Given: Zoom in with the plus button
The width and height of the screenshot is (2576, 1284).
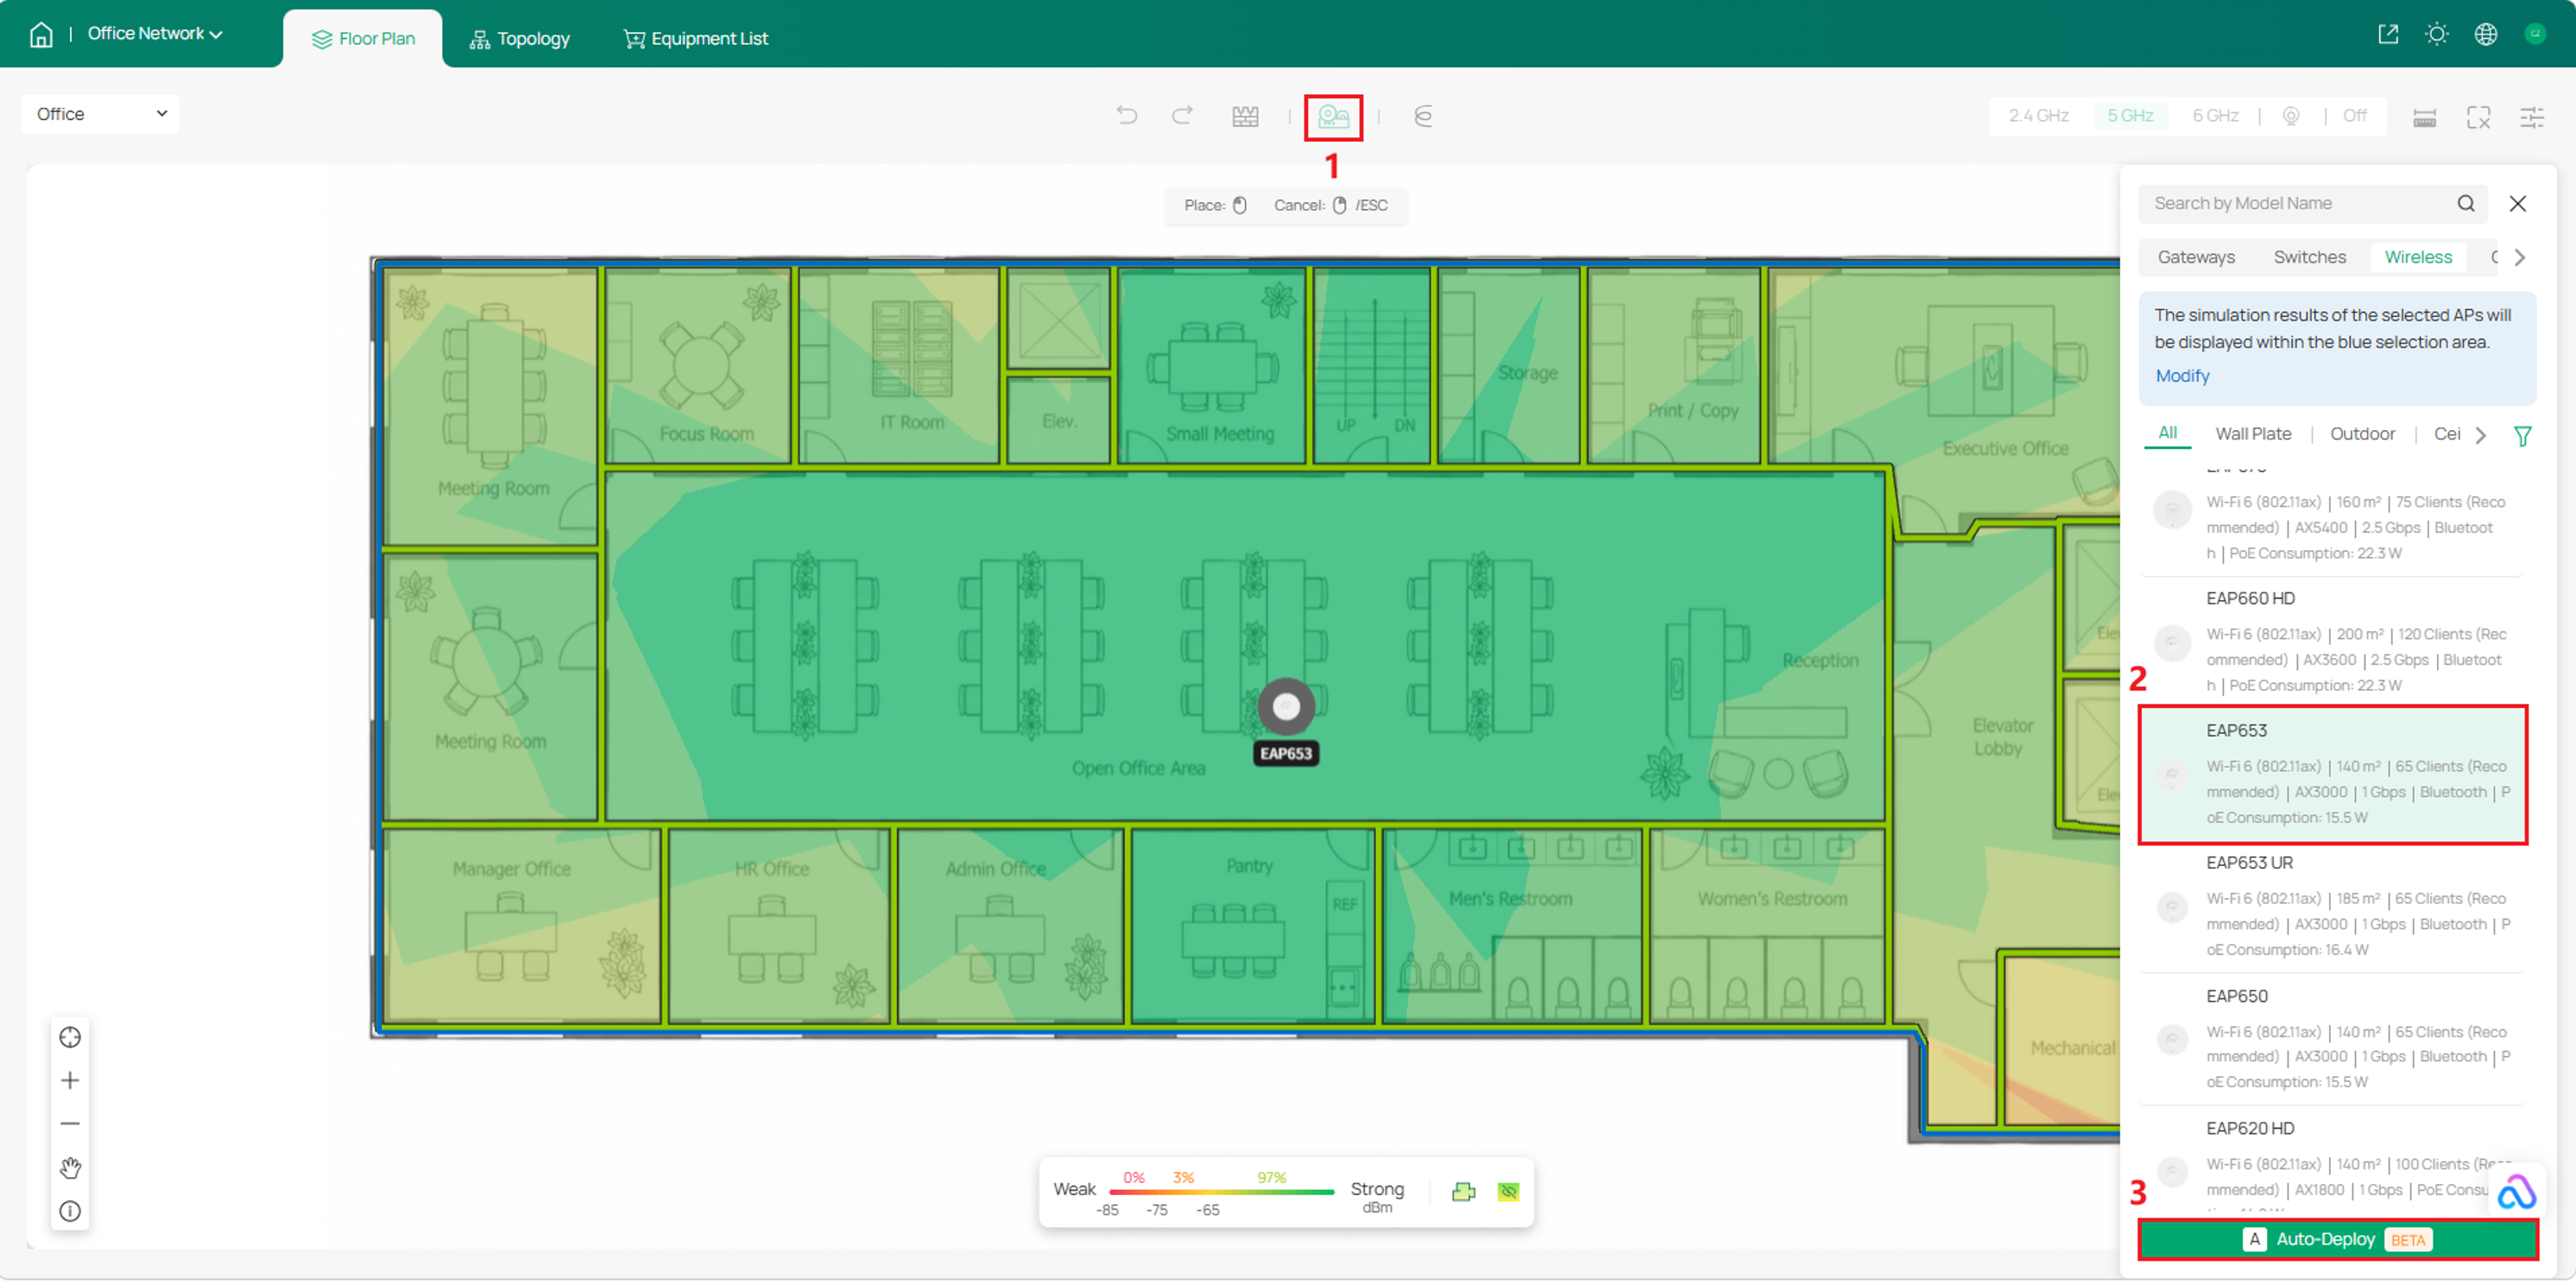Looking at the screenshot, I should point(70,1082).
